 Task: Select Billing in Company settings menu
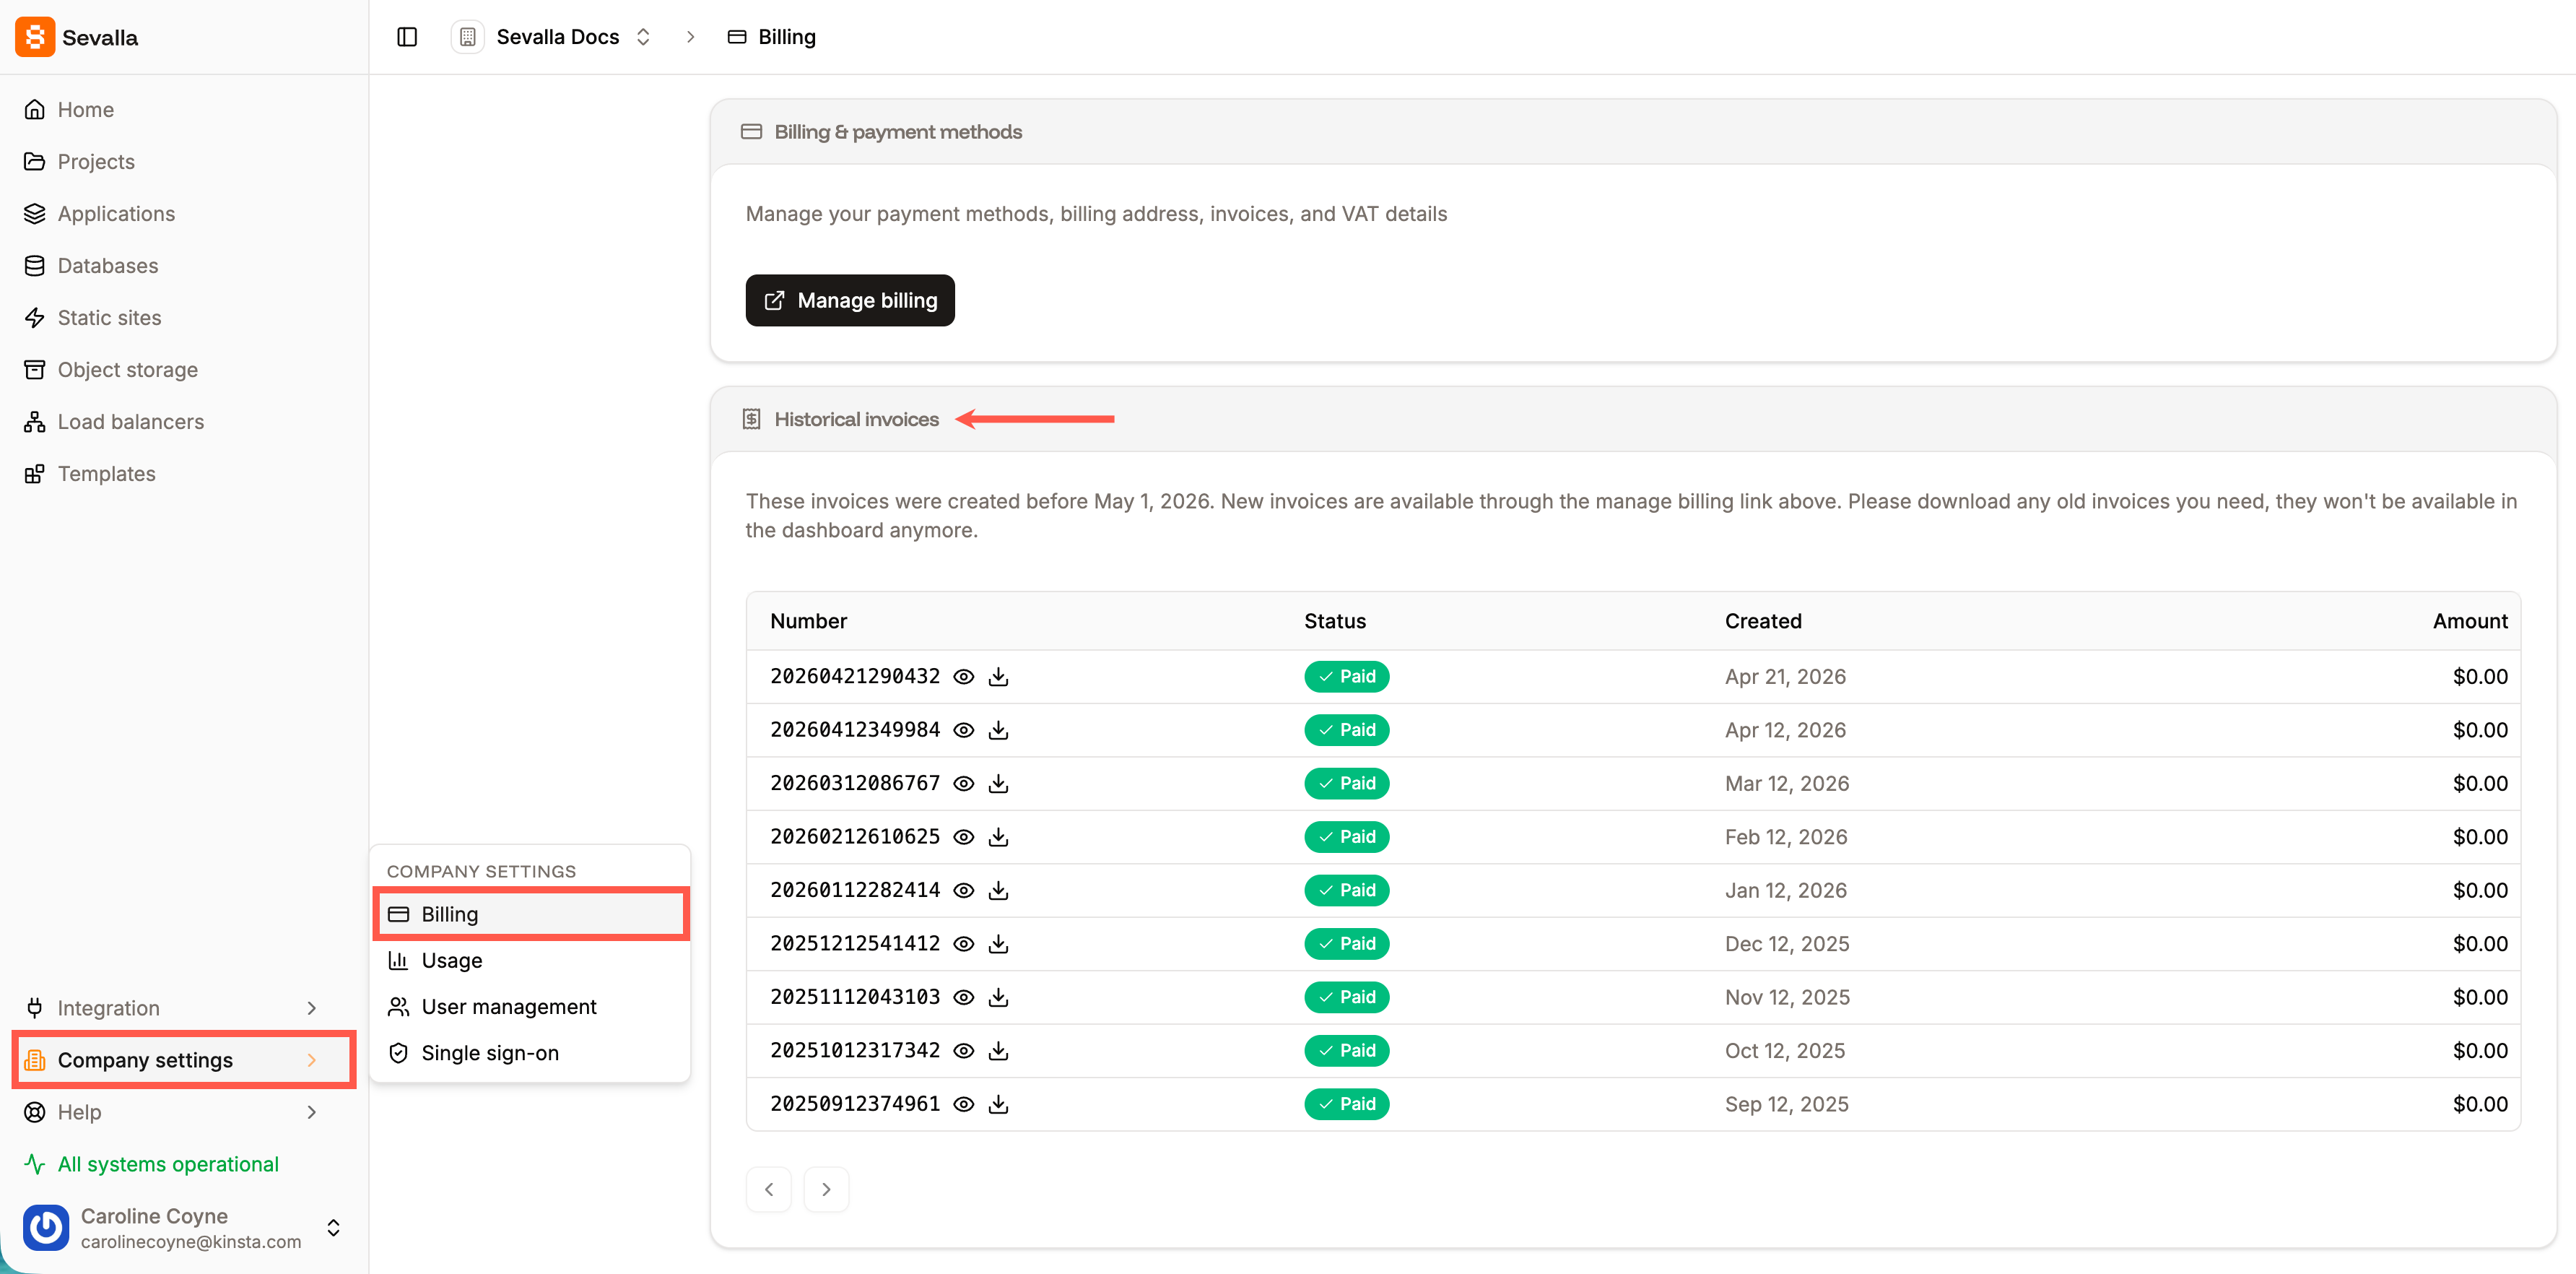click(x=531, y=914)
